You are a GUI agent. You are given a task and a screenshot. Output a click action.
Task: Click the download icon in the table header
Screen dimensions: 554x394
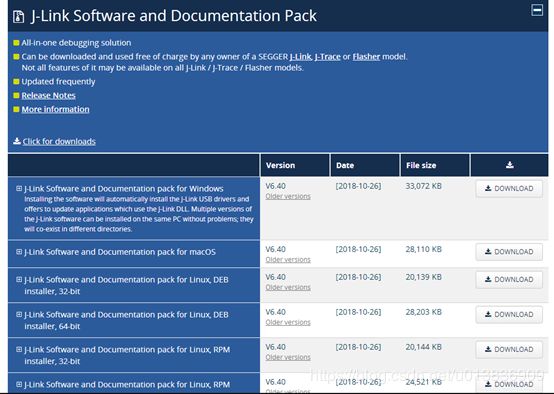[x=509, y=165]
